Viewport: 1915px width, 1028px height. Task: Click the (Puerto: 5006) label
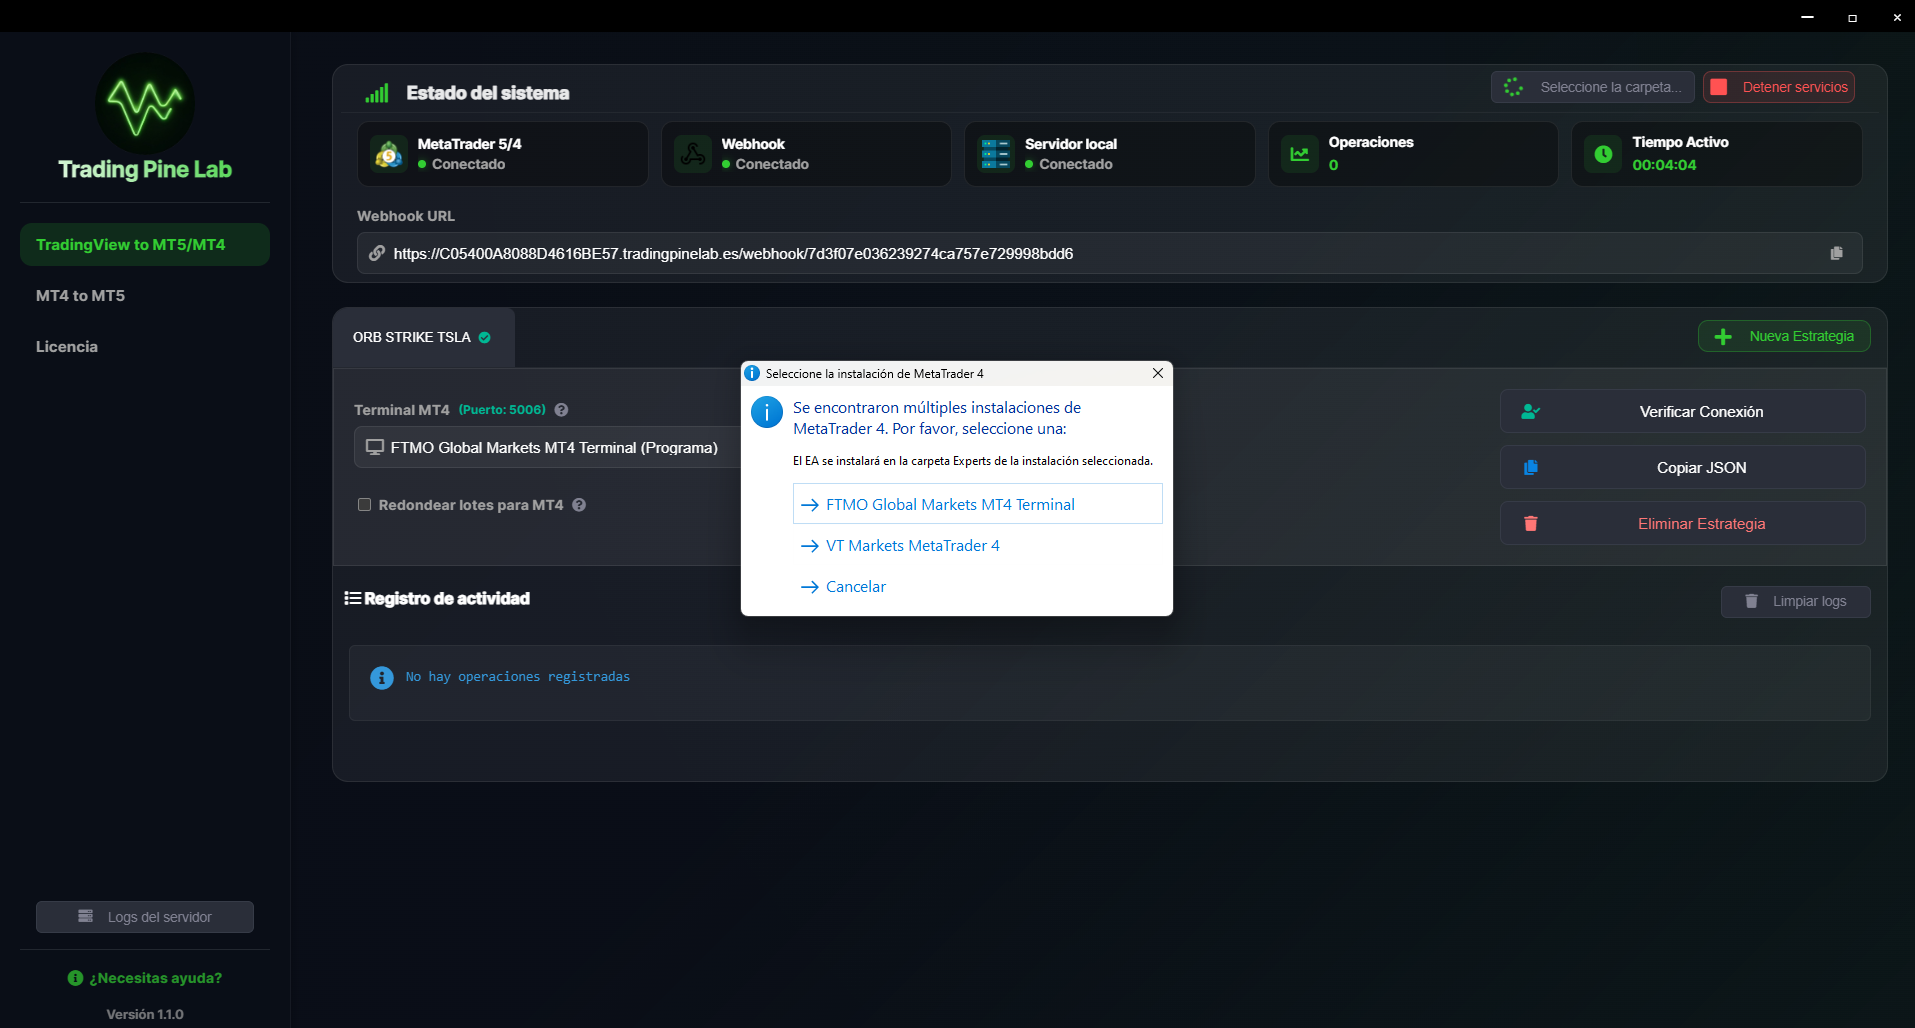(x=502, y=410)
